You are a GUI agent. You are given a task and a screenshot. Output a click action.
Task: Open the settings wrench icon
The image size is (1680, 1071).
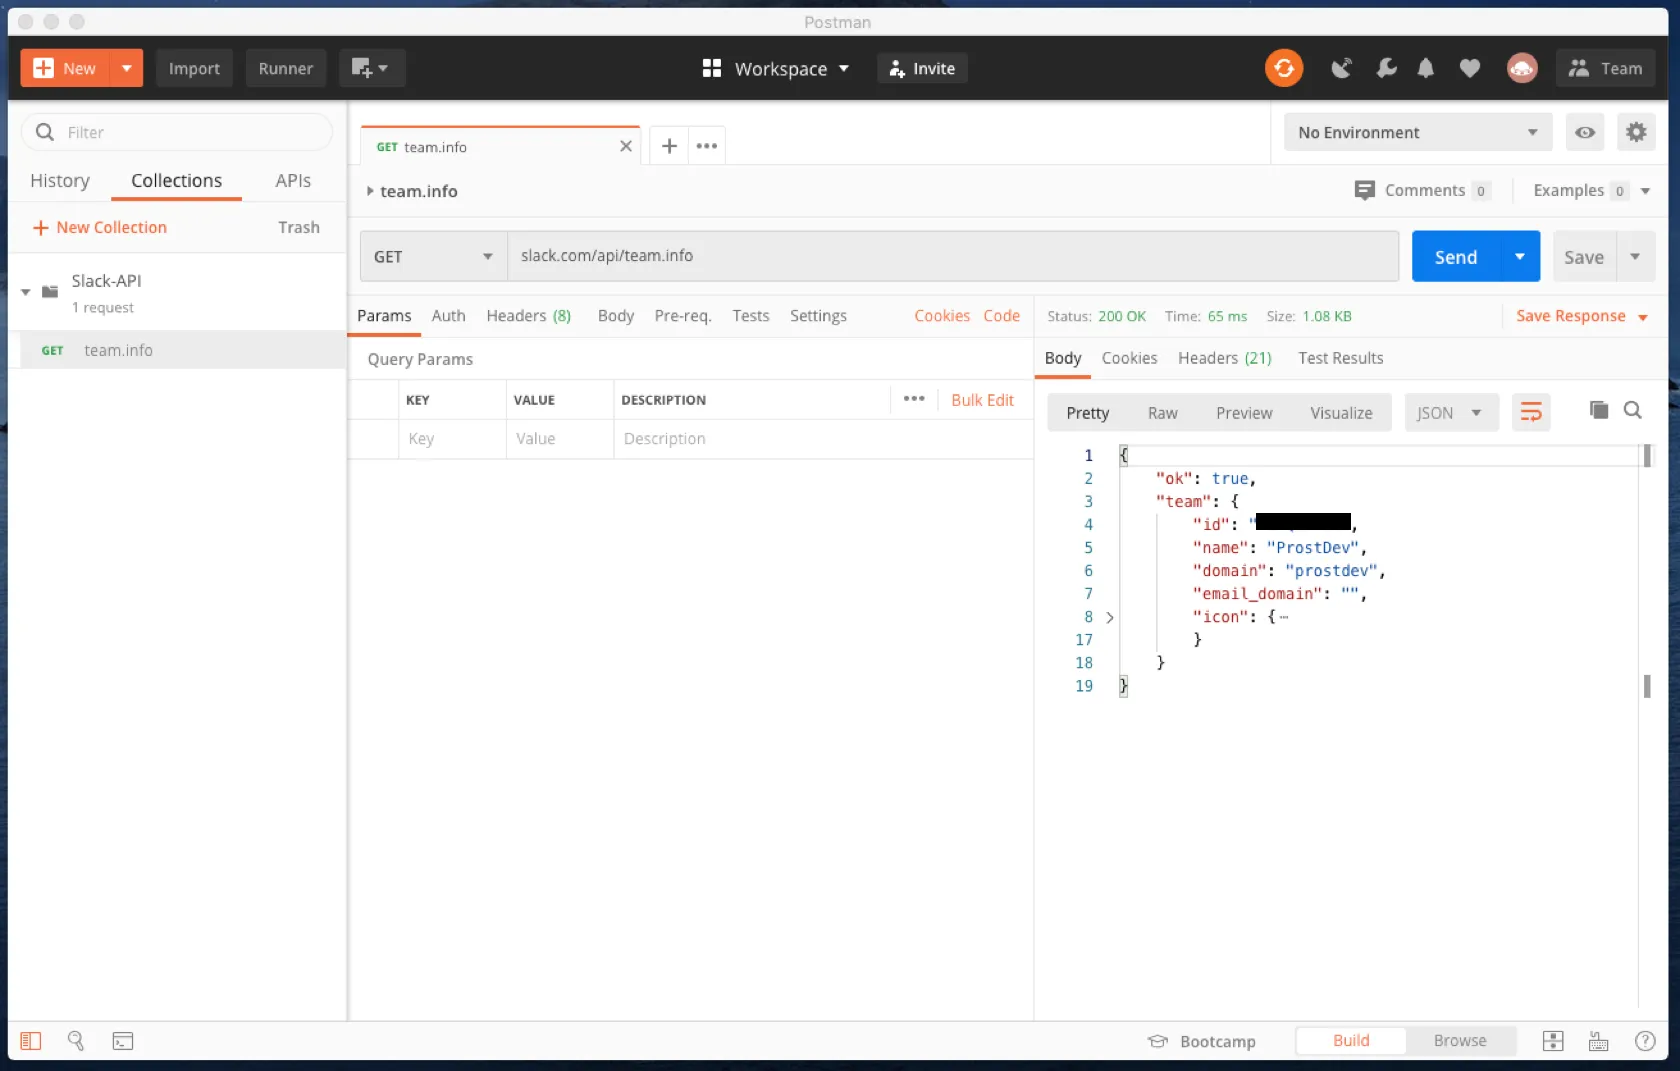[x=1385, y=68]
